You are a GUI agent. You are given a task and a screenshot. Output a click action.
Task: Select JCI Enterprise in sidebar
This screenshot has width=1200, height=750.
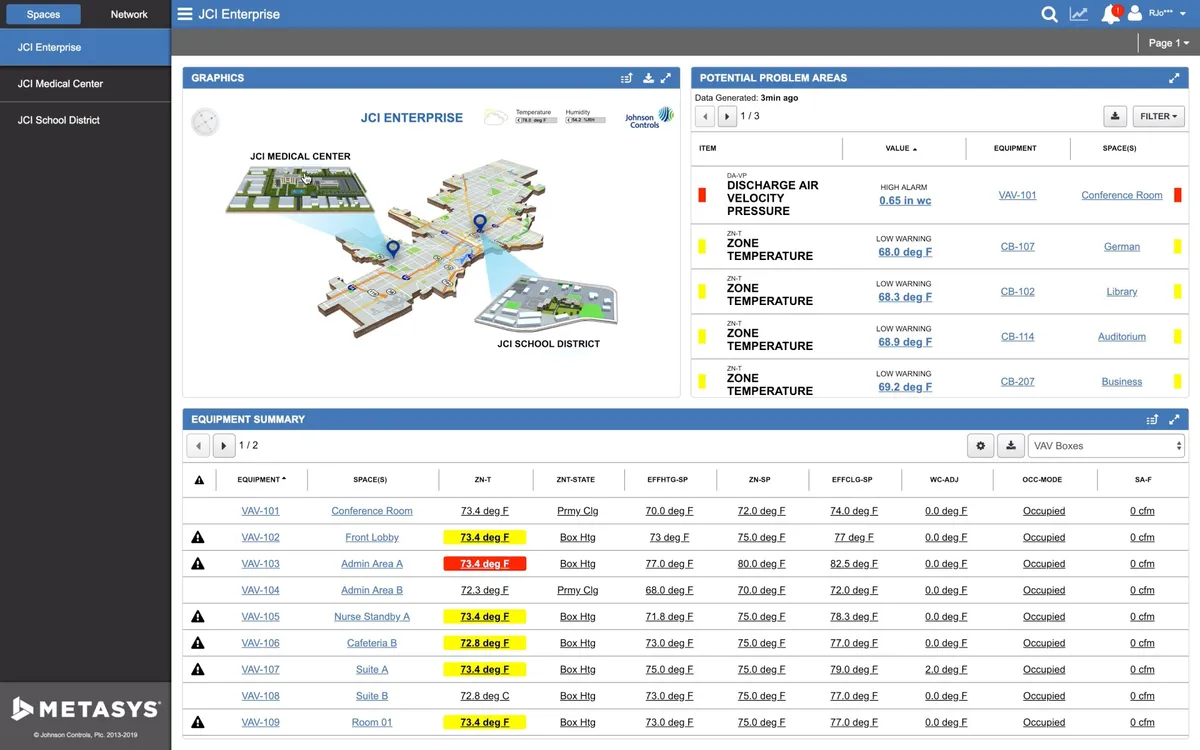point(85,47)
